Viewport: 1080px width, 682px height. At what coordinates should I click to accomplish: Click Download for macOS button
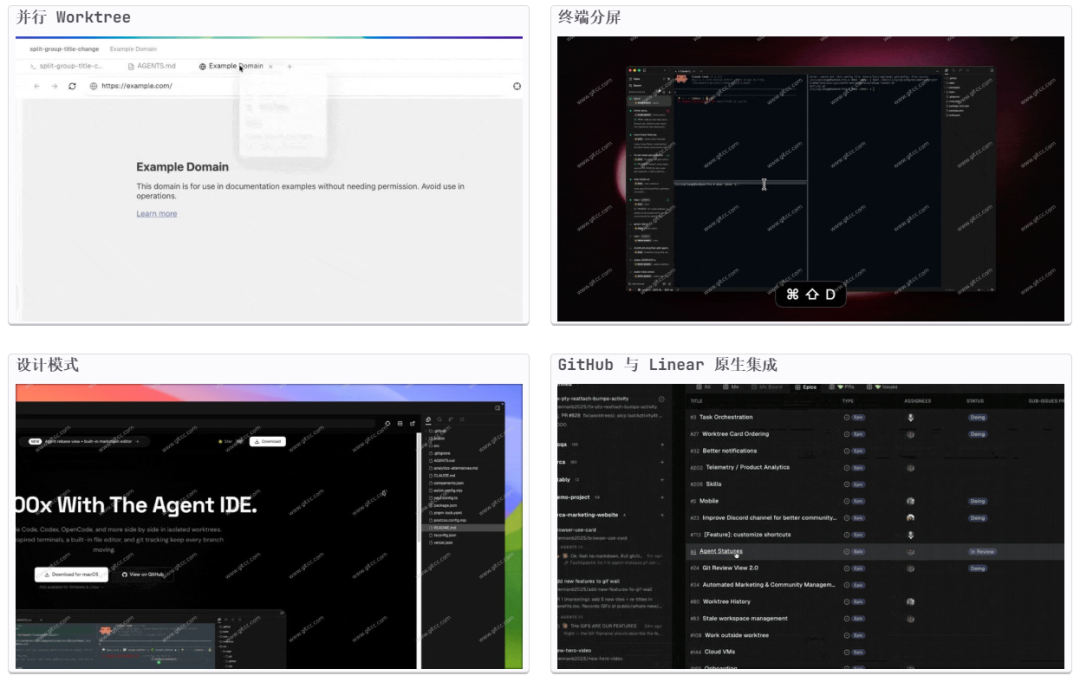(x=72, y=574)
